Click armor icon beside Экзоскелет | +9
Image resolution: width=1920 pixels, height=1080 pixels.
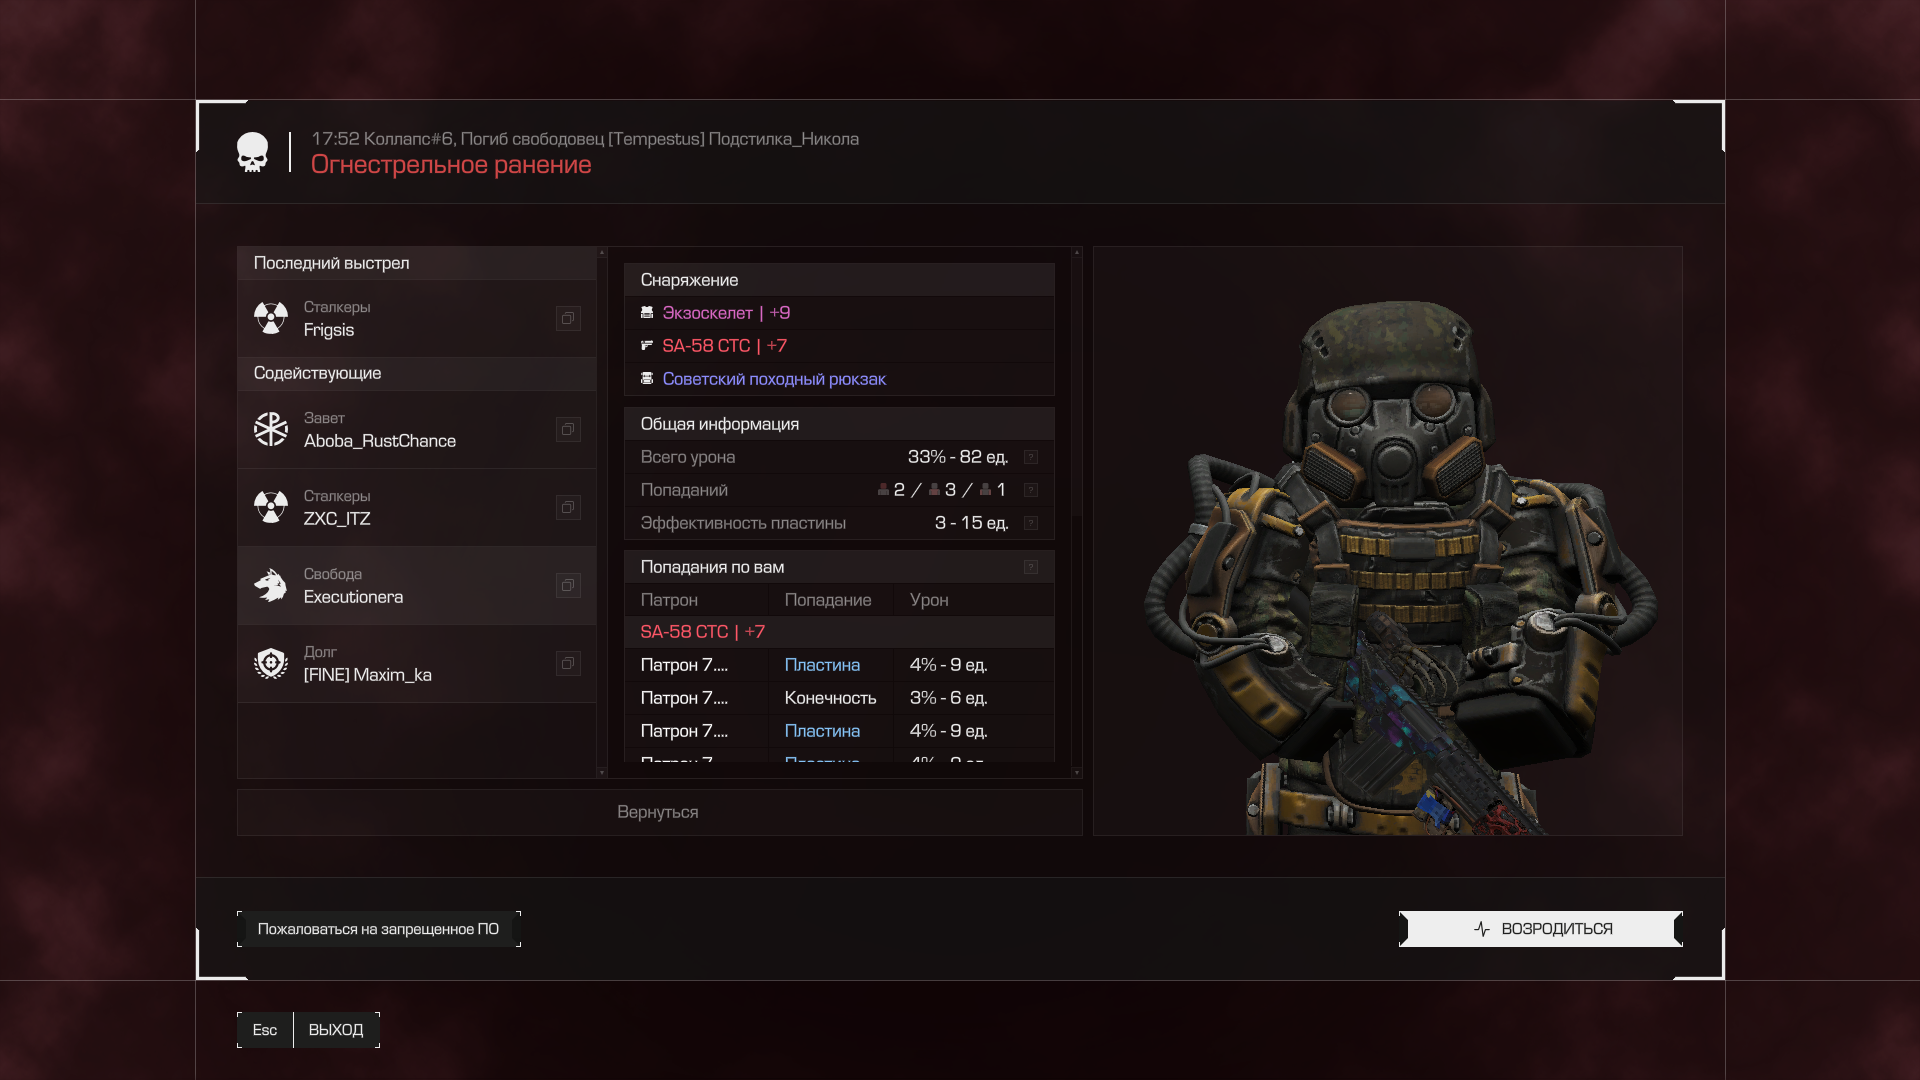tap(647, 313)
